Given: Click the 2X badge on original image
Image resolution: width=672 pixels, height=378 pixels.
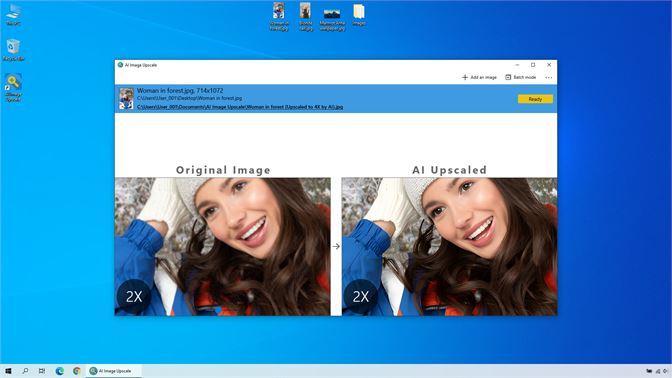Looking at the screenshot, I should [x=134, y=296].
